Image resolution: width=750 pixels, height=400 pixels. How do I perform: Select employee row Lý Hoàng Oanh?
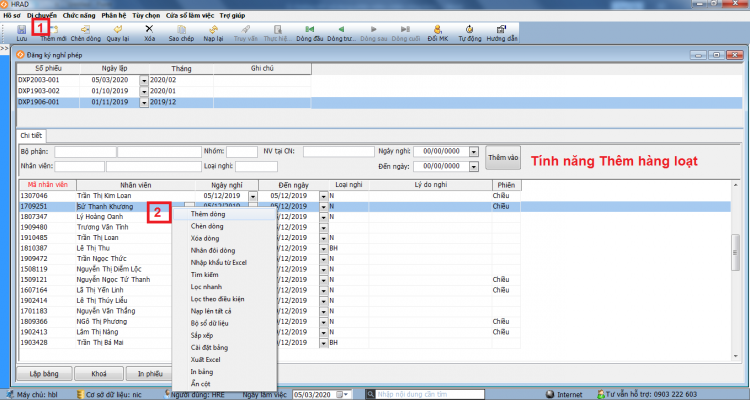(x=375, y=217)
